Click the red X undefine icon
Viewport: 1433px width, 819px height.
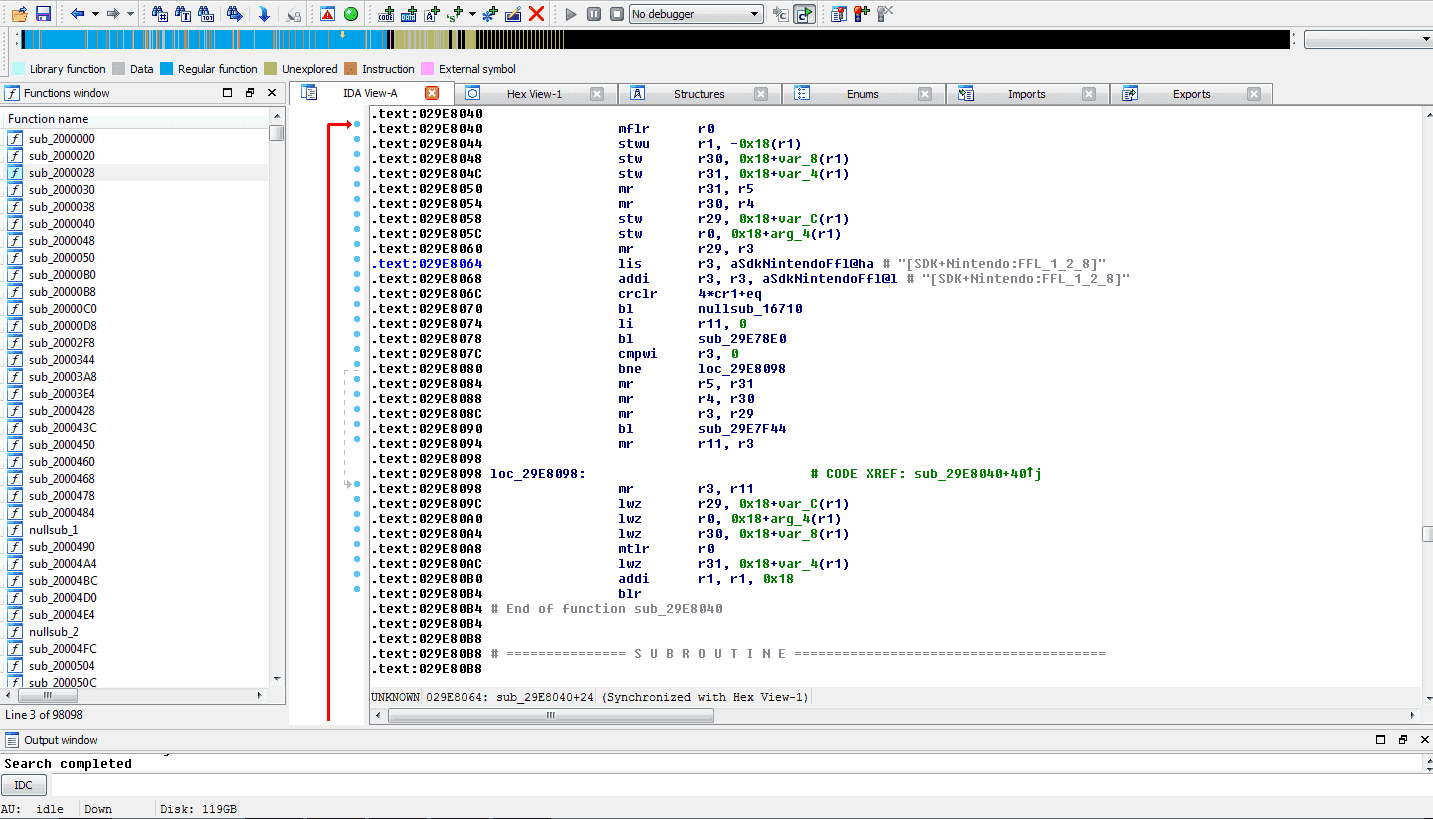coord(537,14)
